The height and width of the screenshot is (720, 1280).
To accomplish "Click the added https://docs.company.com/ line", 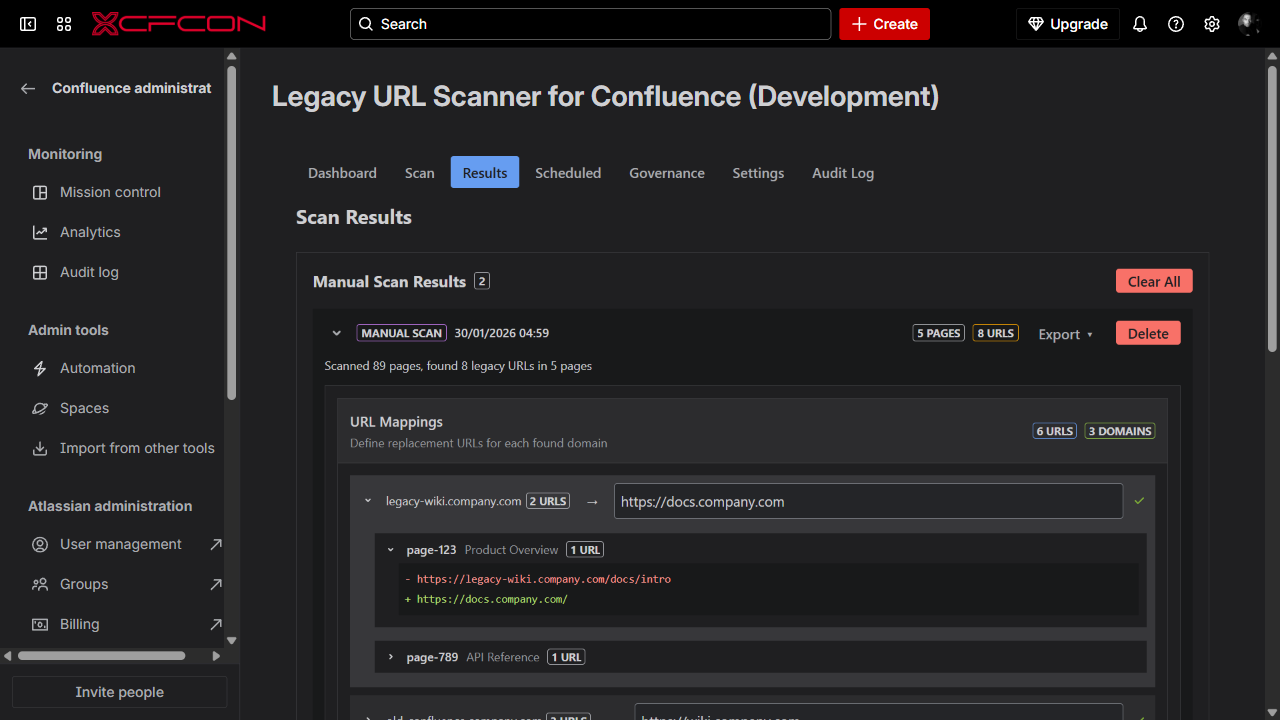I will (492, 599).
